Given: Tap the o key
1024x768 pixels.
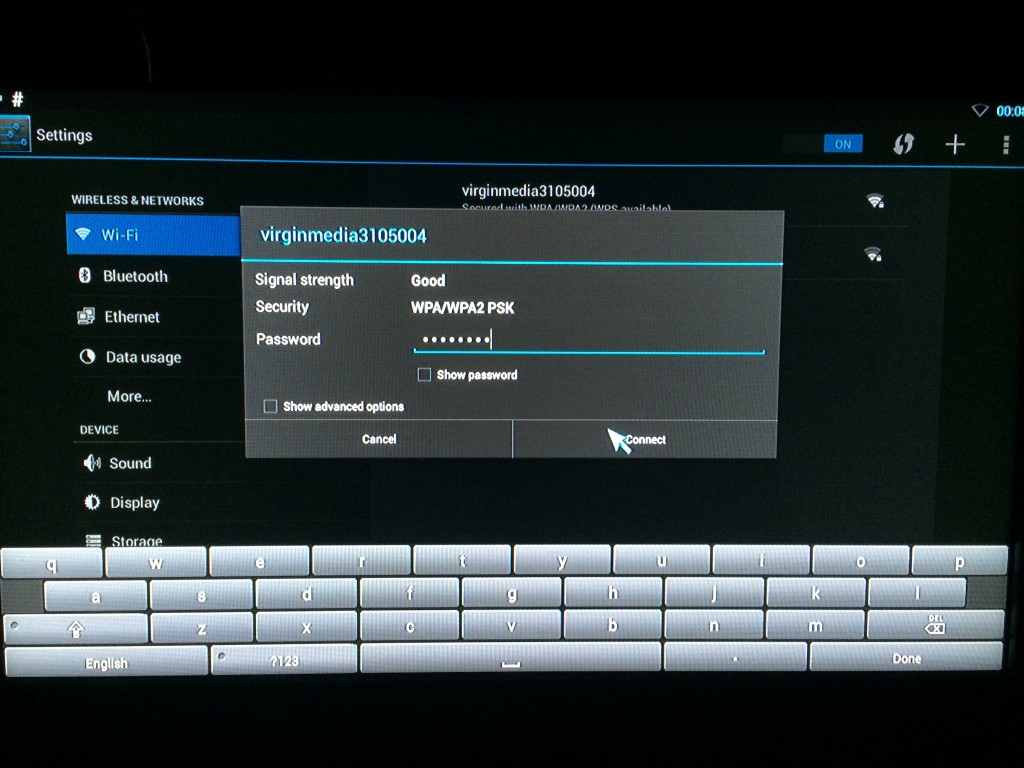Looking at the screenshot, I should [x=861, y=560].
